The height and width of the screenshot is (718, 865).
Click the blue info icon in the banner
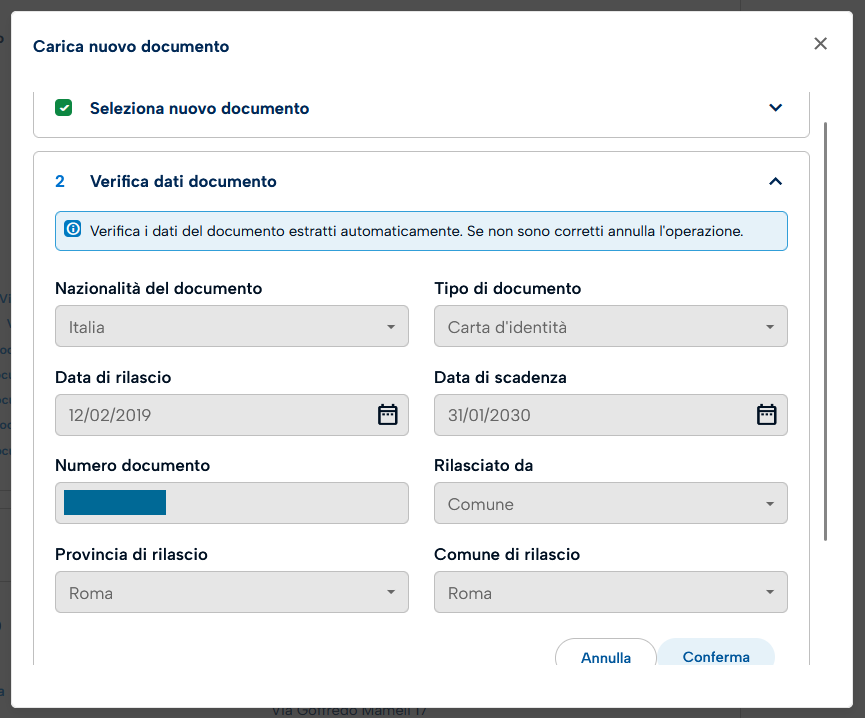[x=73, y=230]
